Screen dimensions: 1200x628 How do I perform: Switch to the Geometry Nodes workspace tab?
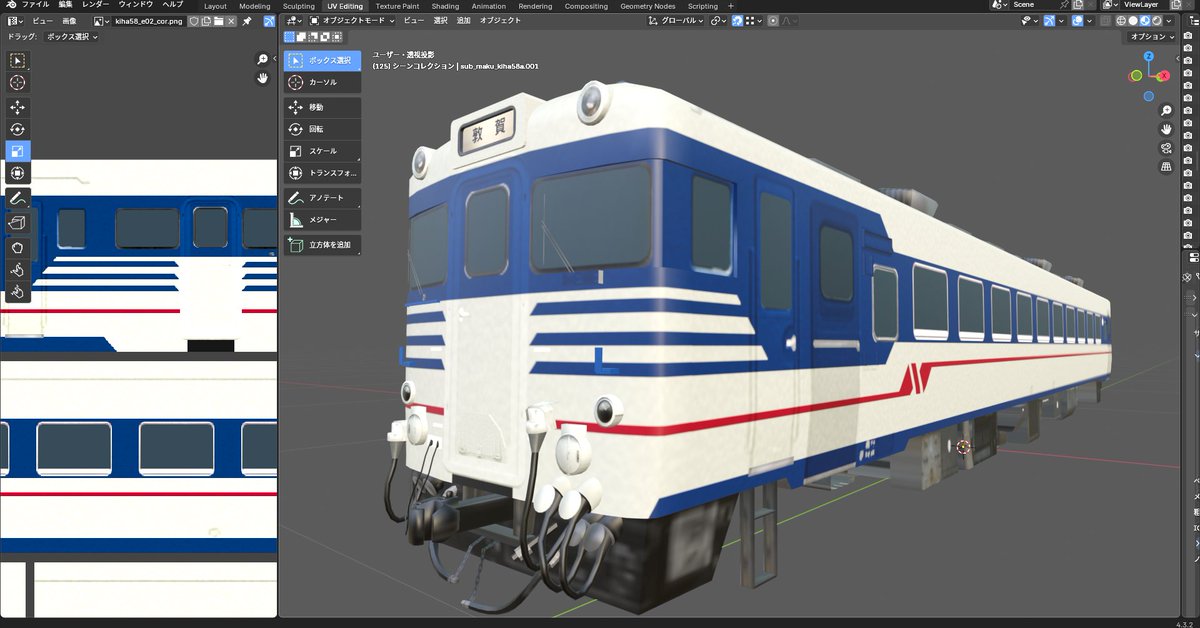pos(647,6)
